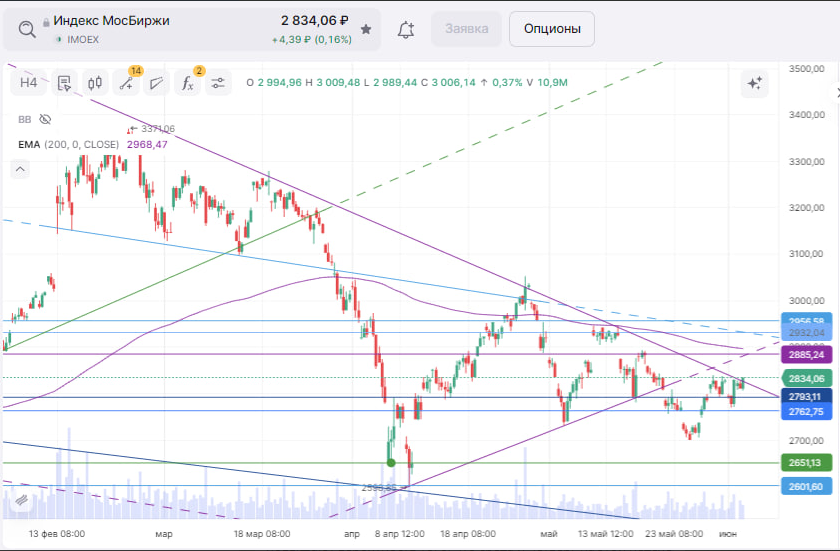Click the 2651,13 green price label
Image resolution: width=840 pixels, height=551 pixels.
[805, 463]
